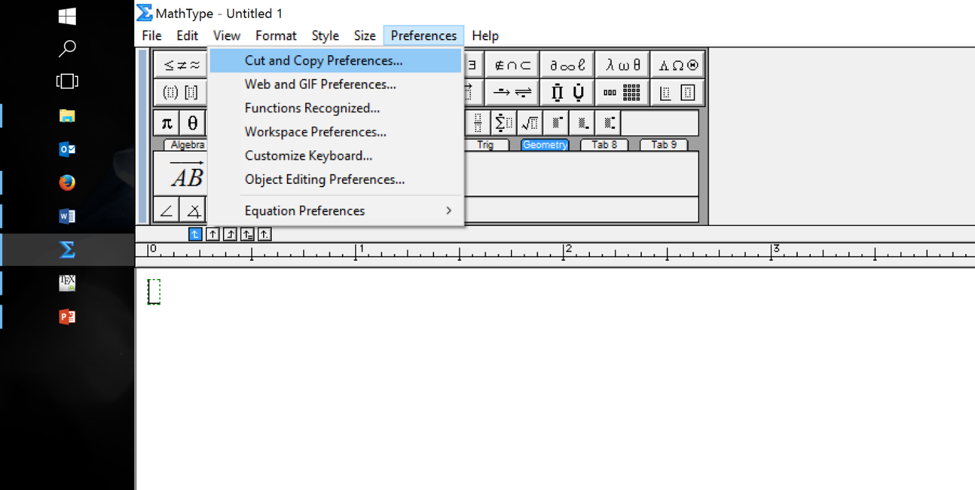Open File Explorer from taskbar
This screenshot has height=490, width=975.
(67, 116)
